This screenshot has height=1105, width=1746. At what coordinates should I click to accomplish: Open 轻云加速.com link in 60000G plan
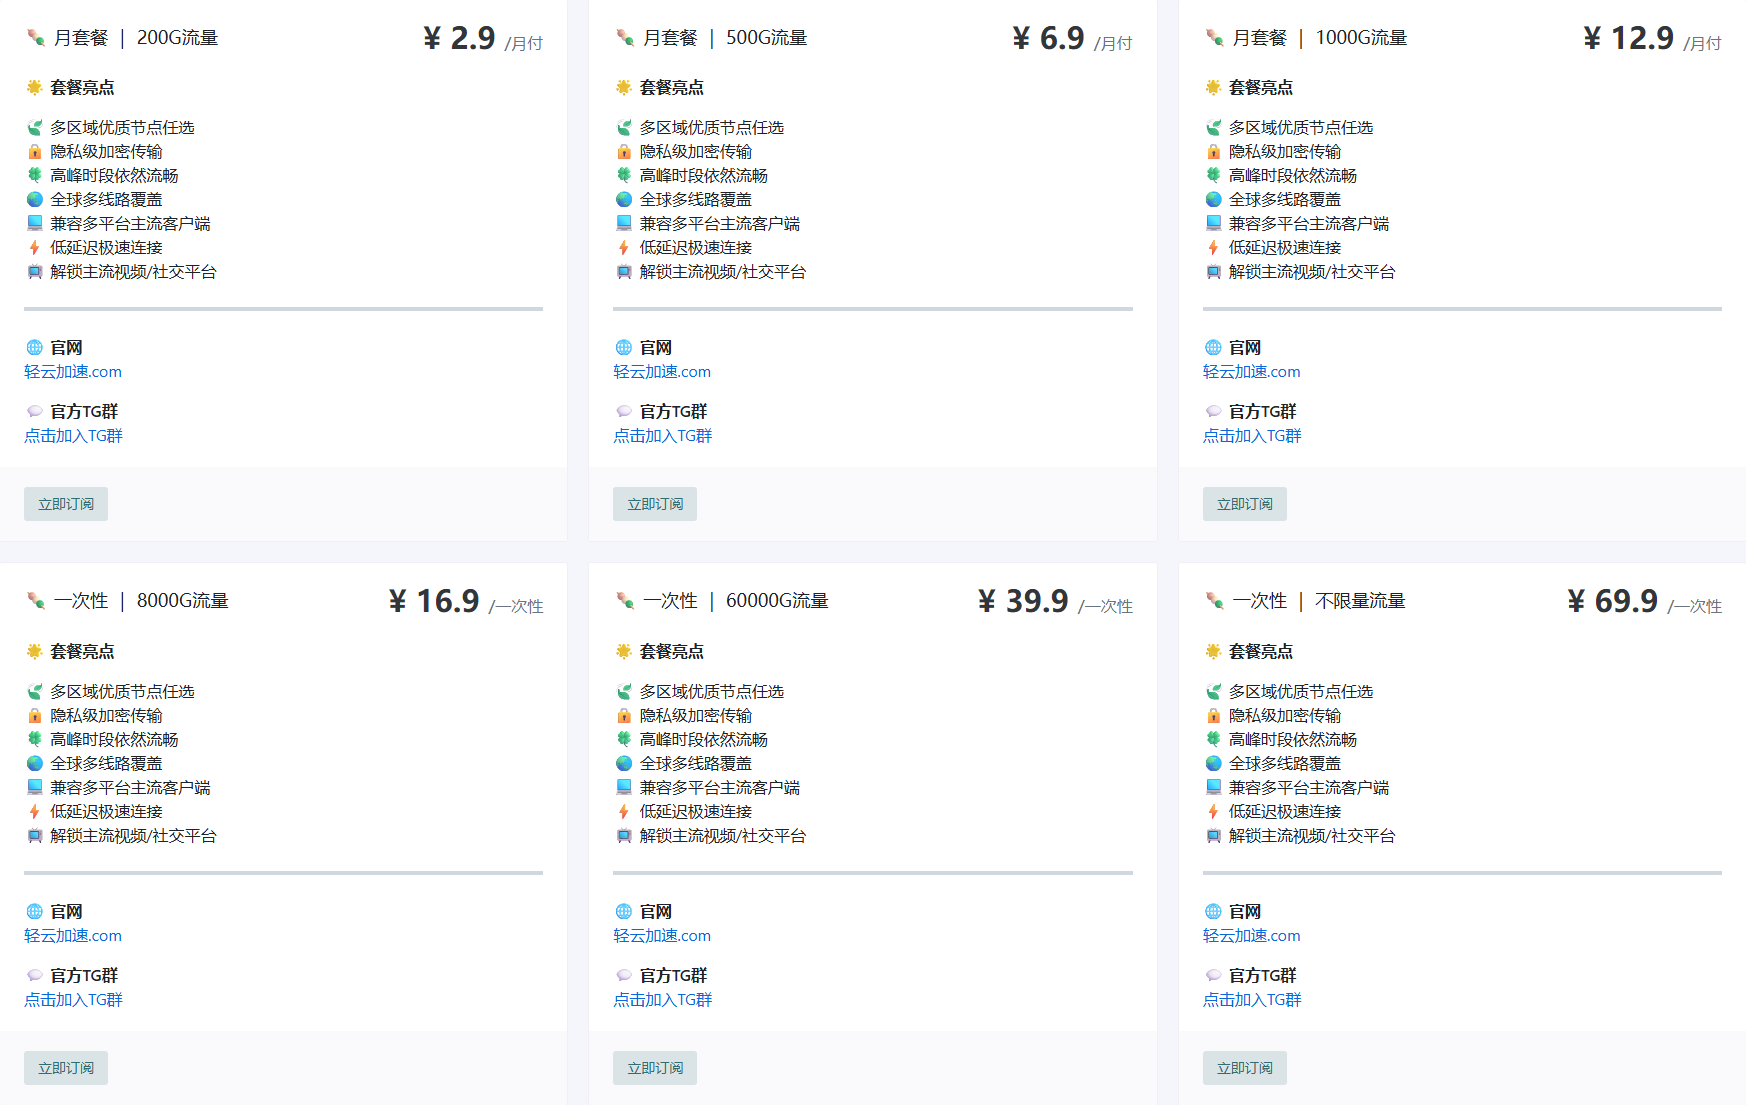[662, 936]
